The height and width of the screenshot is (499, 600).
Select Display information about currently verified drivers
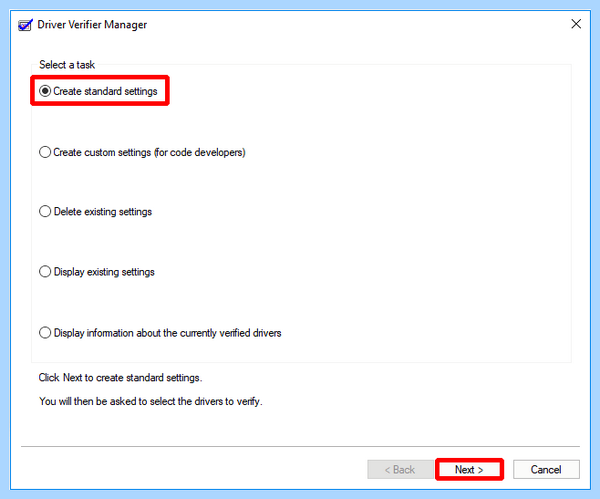[160, 333]
